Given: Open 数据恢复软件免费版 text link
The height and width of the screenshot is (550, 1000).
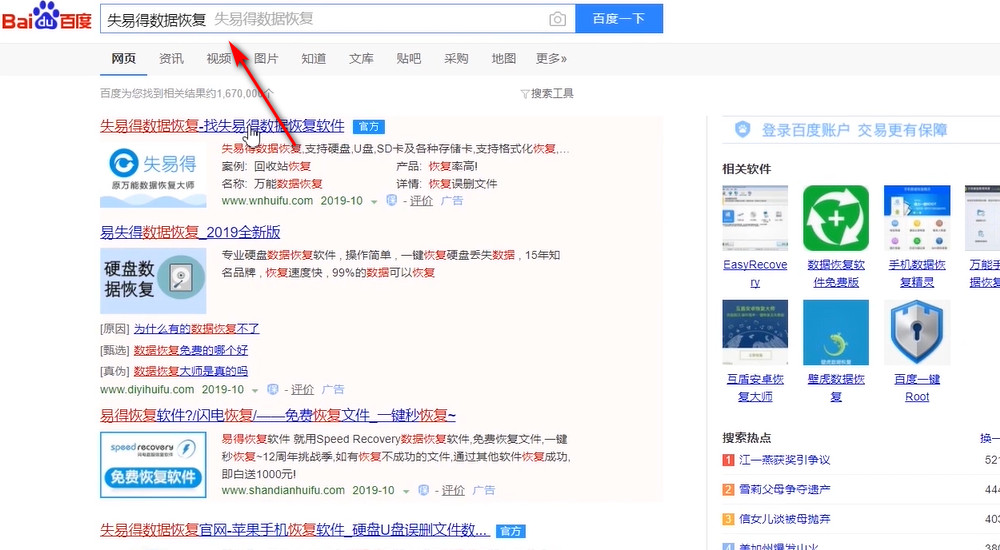Looking at the screenshot, I should point(835,273).
